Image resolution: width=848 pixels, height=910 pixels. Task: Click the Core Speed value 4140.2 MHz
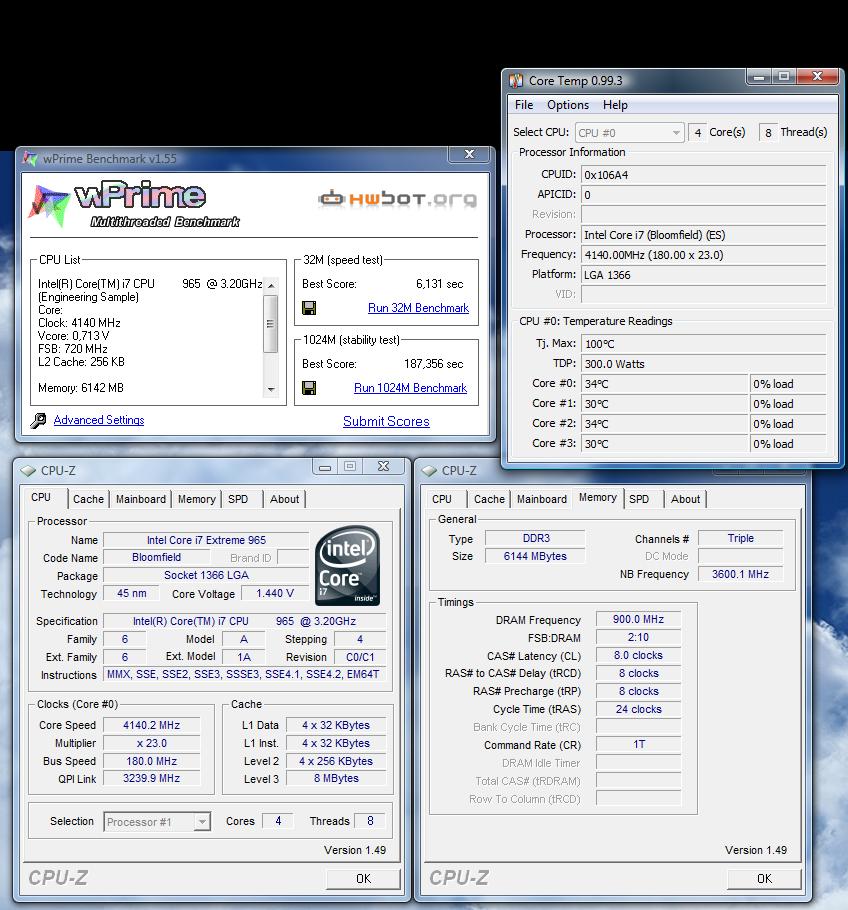(151, 725)
